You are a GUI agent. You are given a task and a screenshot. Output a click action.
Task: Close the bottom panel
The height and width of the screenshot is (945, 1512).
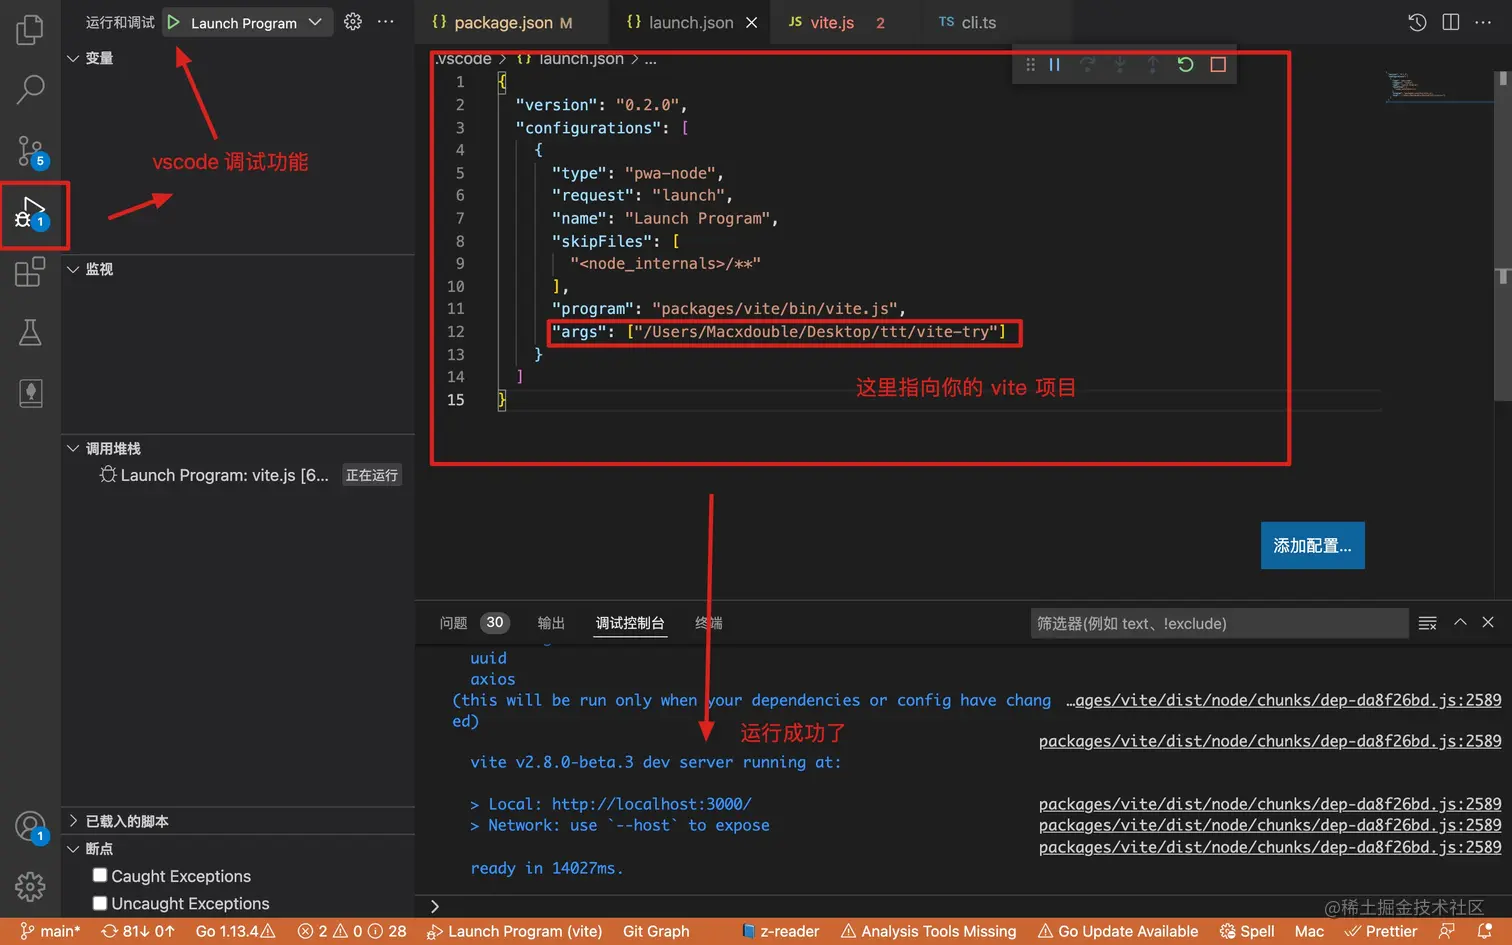(x=1488, y=622)
